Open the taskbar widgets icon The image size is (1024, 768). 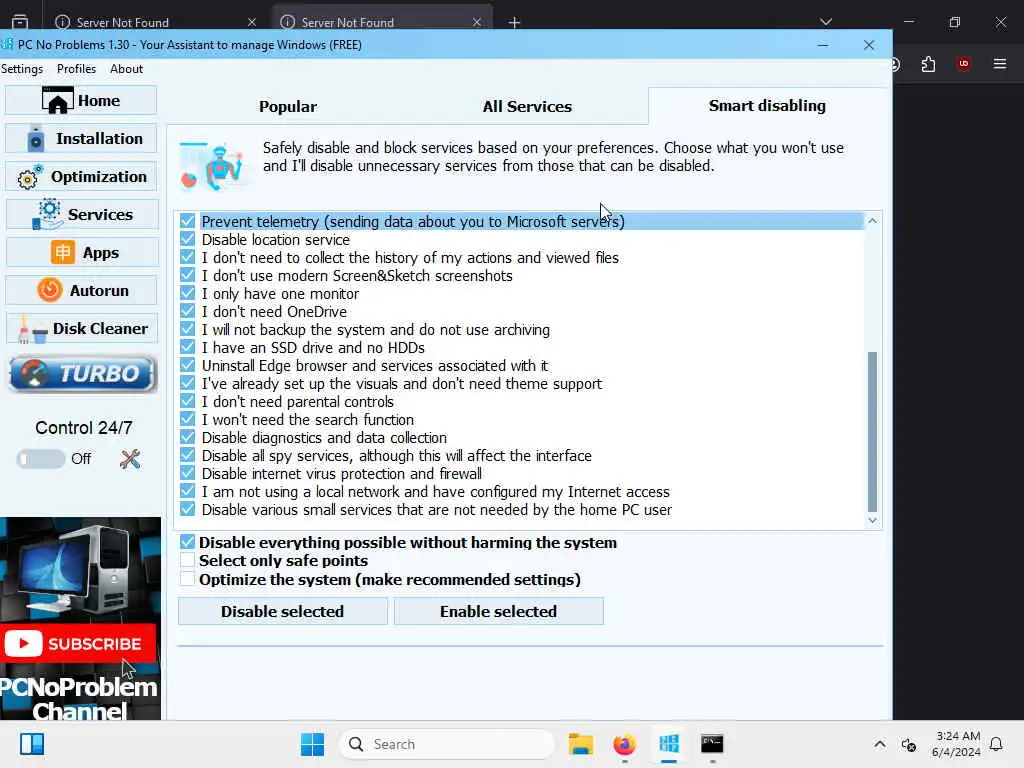coord(32,744)
